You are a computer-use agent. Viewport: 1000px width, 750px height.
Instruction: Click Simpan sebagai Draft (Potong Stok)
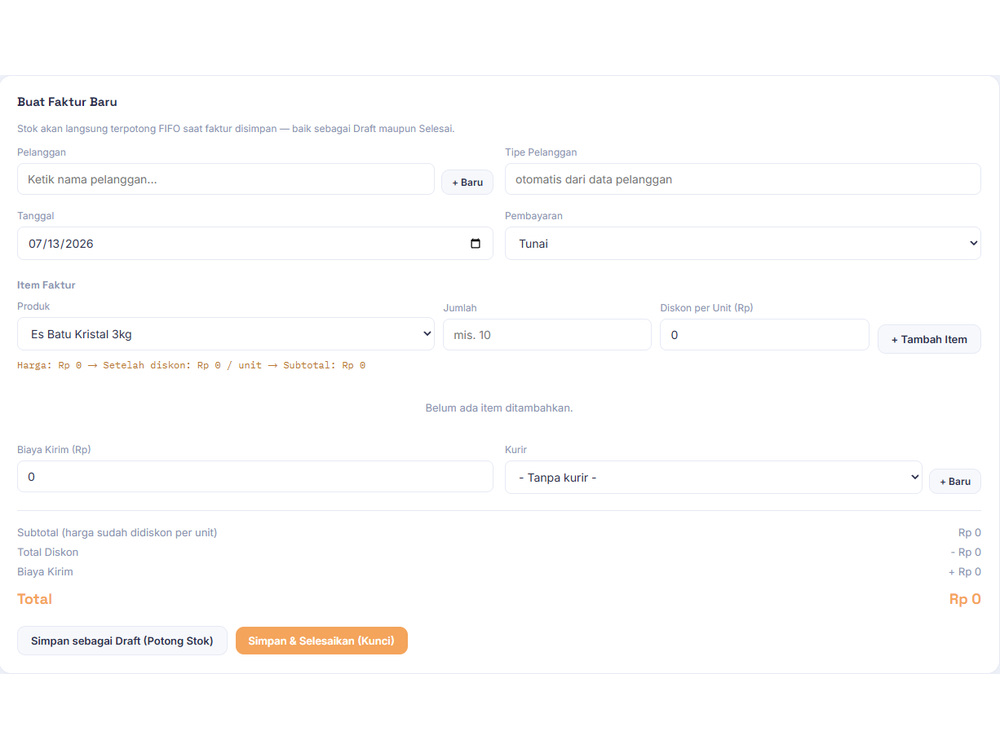tap(122, 641)
